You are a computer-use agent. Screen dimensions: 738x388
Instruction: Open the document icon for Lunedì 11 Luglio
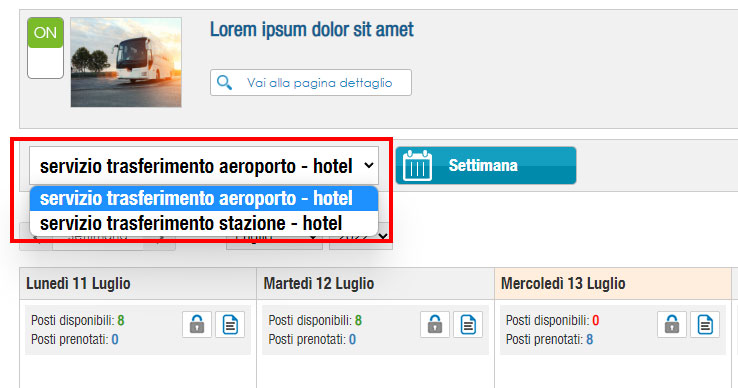230,324
